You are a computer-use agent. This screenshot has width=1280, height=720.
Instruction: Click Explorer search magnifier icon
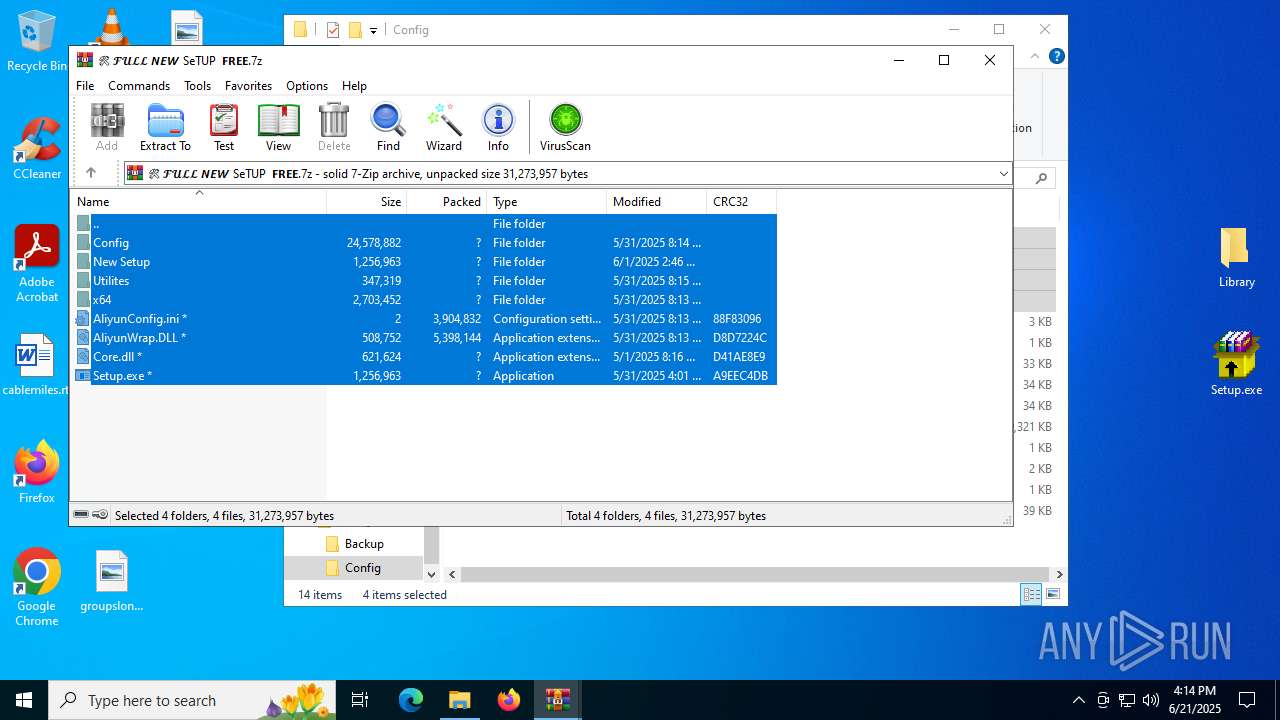tap(1041, 178)
